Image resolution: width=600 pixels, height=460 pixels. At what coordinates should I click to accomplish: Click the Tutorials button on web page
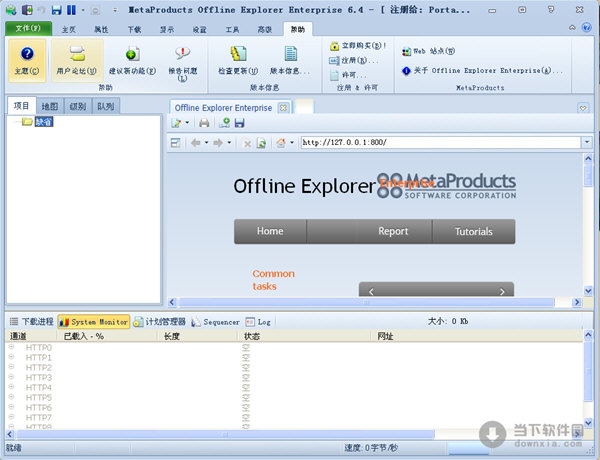474,231
